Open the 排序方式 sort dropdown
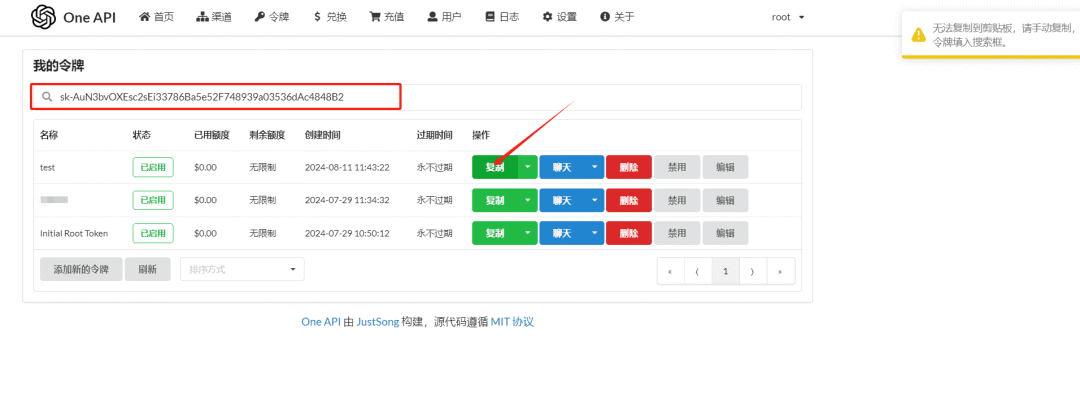 click(242, 270)
